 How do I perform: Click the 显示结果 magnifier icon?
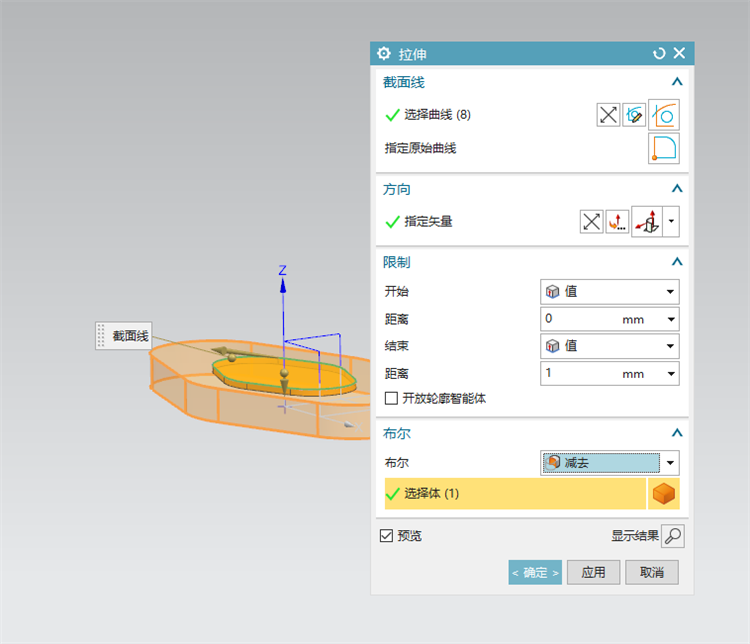pyautogui.click(x=673, y=536)
